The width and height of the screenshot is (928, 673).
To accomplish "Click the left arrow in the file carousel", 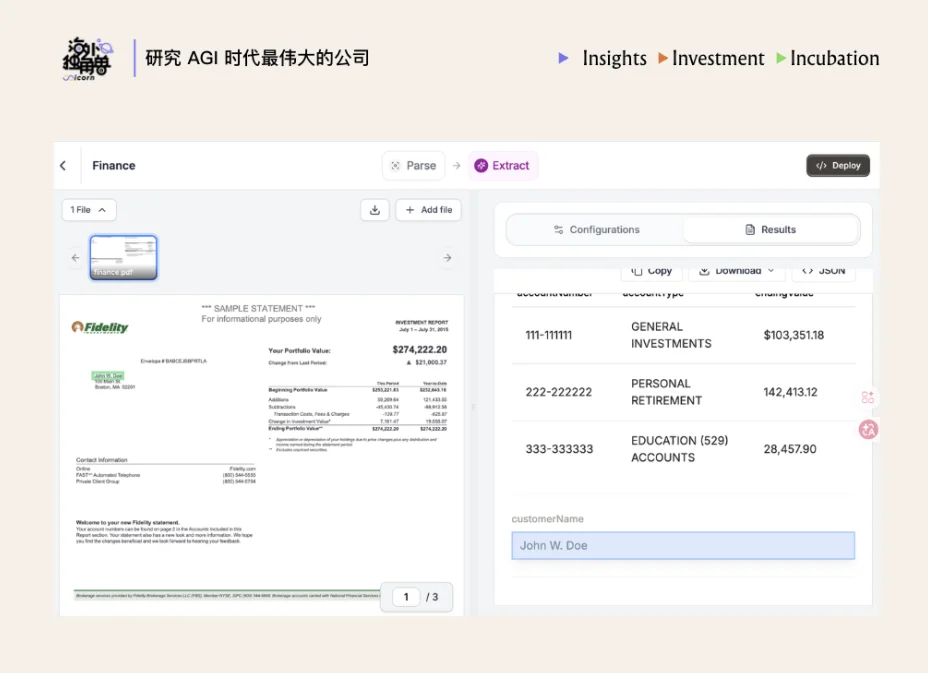I will 75,257.
